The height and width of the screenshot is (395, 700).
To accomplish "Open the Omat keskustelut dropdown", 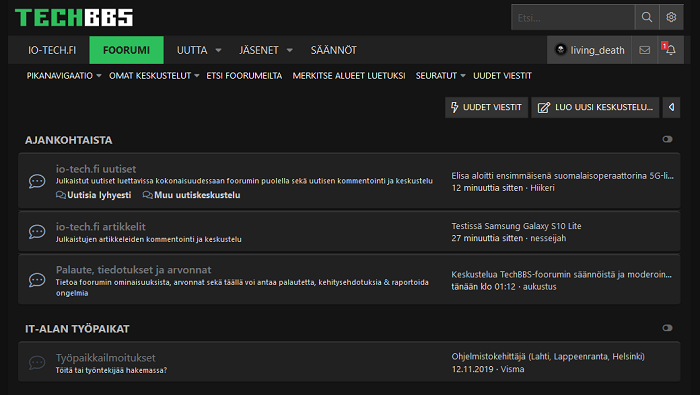I will pyautogui.click(x=154, y=76).
